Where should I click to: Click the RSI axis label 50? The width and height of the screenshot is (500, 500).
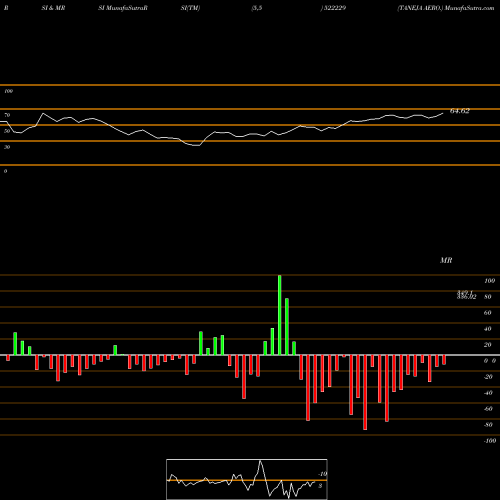point(7,131)
